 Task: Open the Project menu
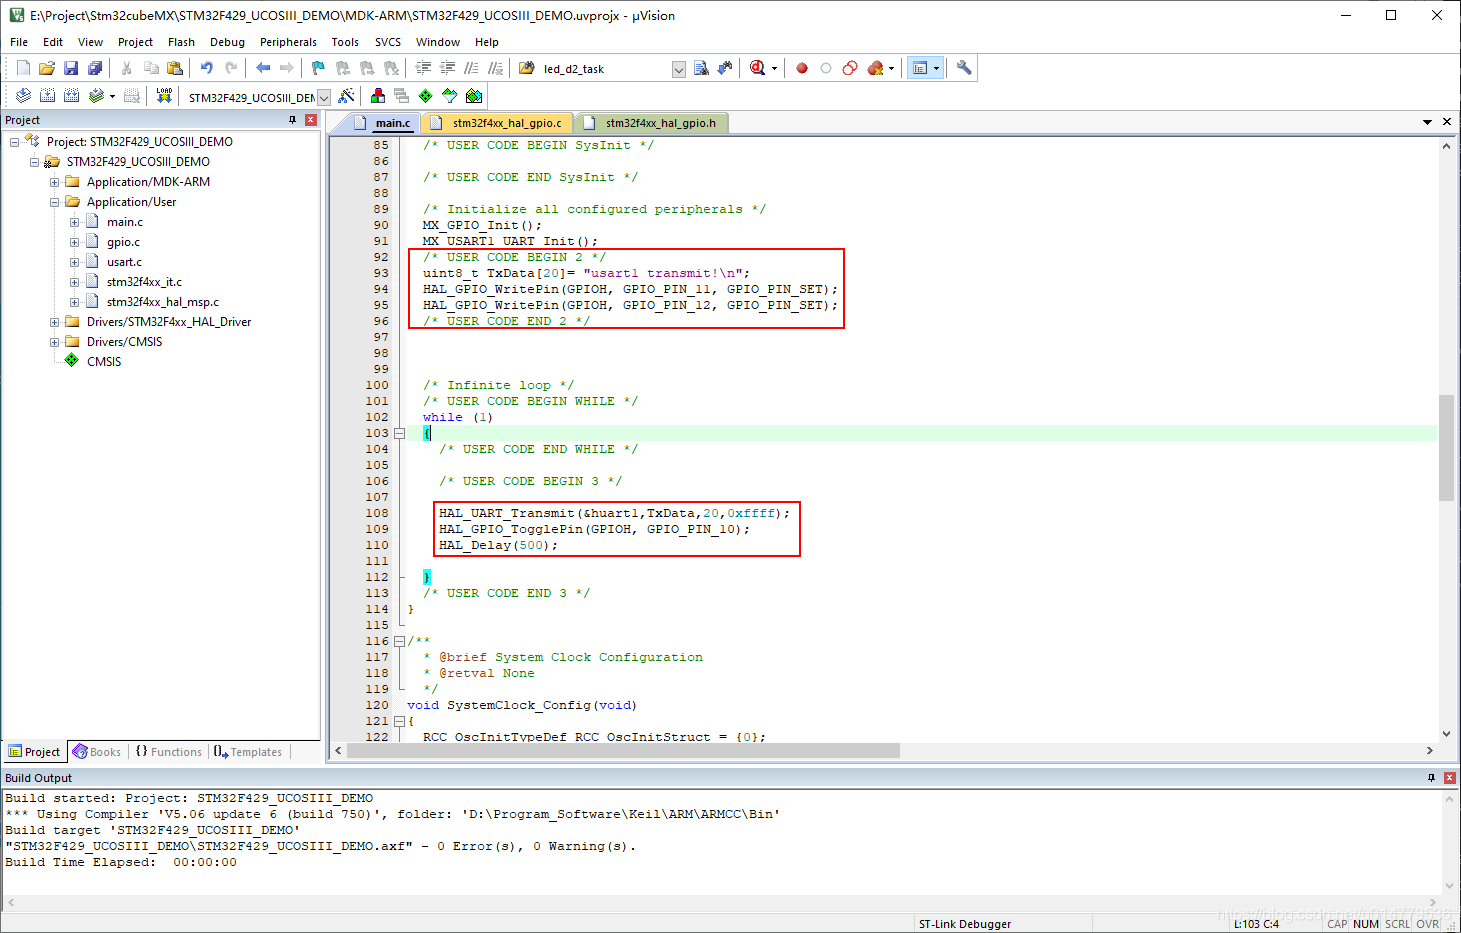click(135, 42)
